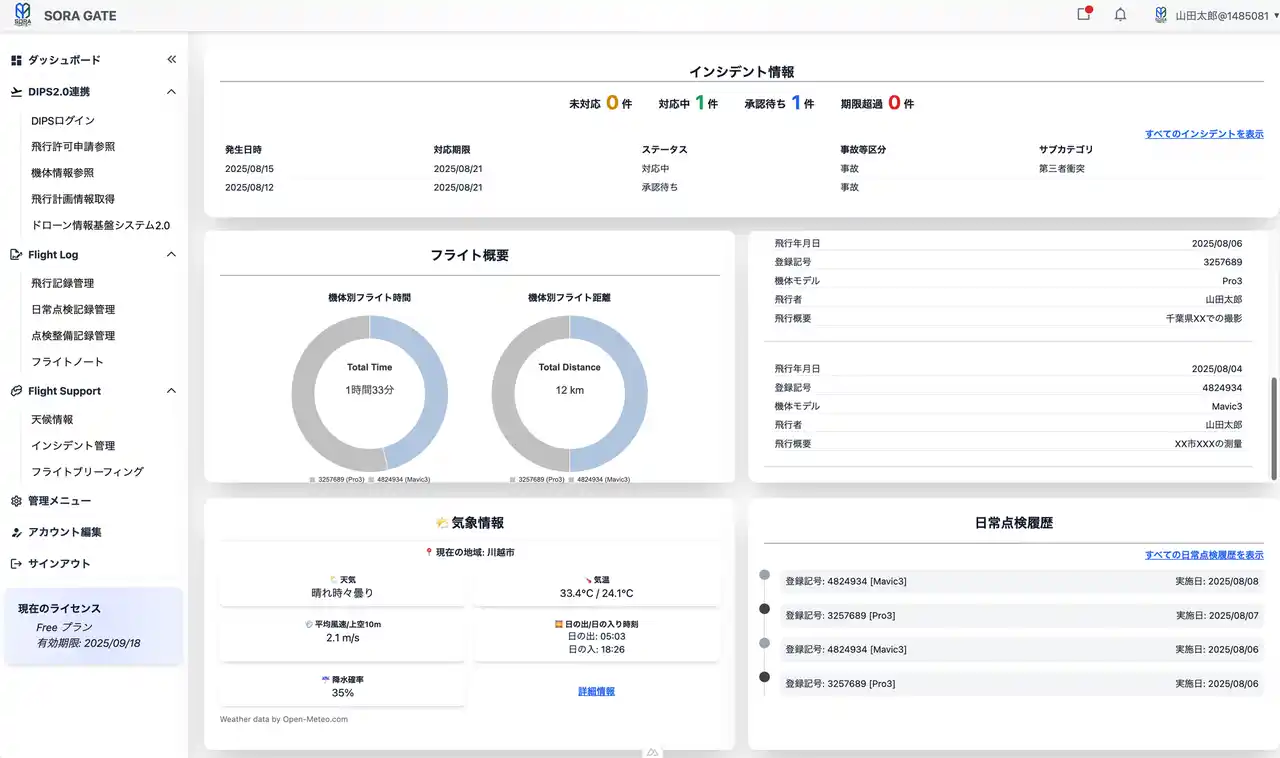Collapse the DIPS2.0連携 section
The height and width of the screenshot is (758, 1280).
[x=171, y=92]
